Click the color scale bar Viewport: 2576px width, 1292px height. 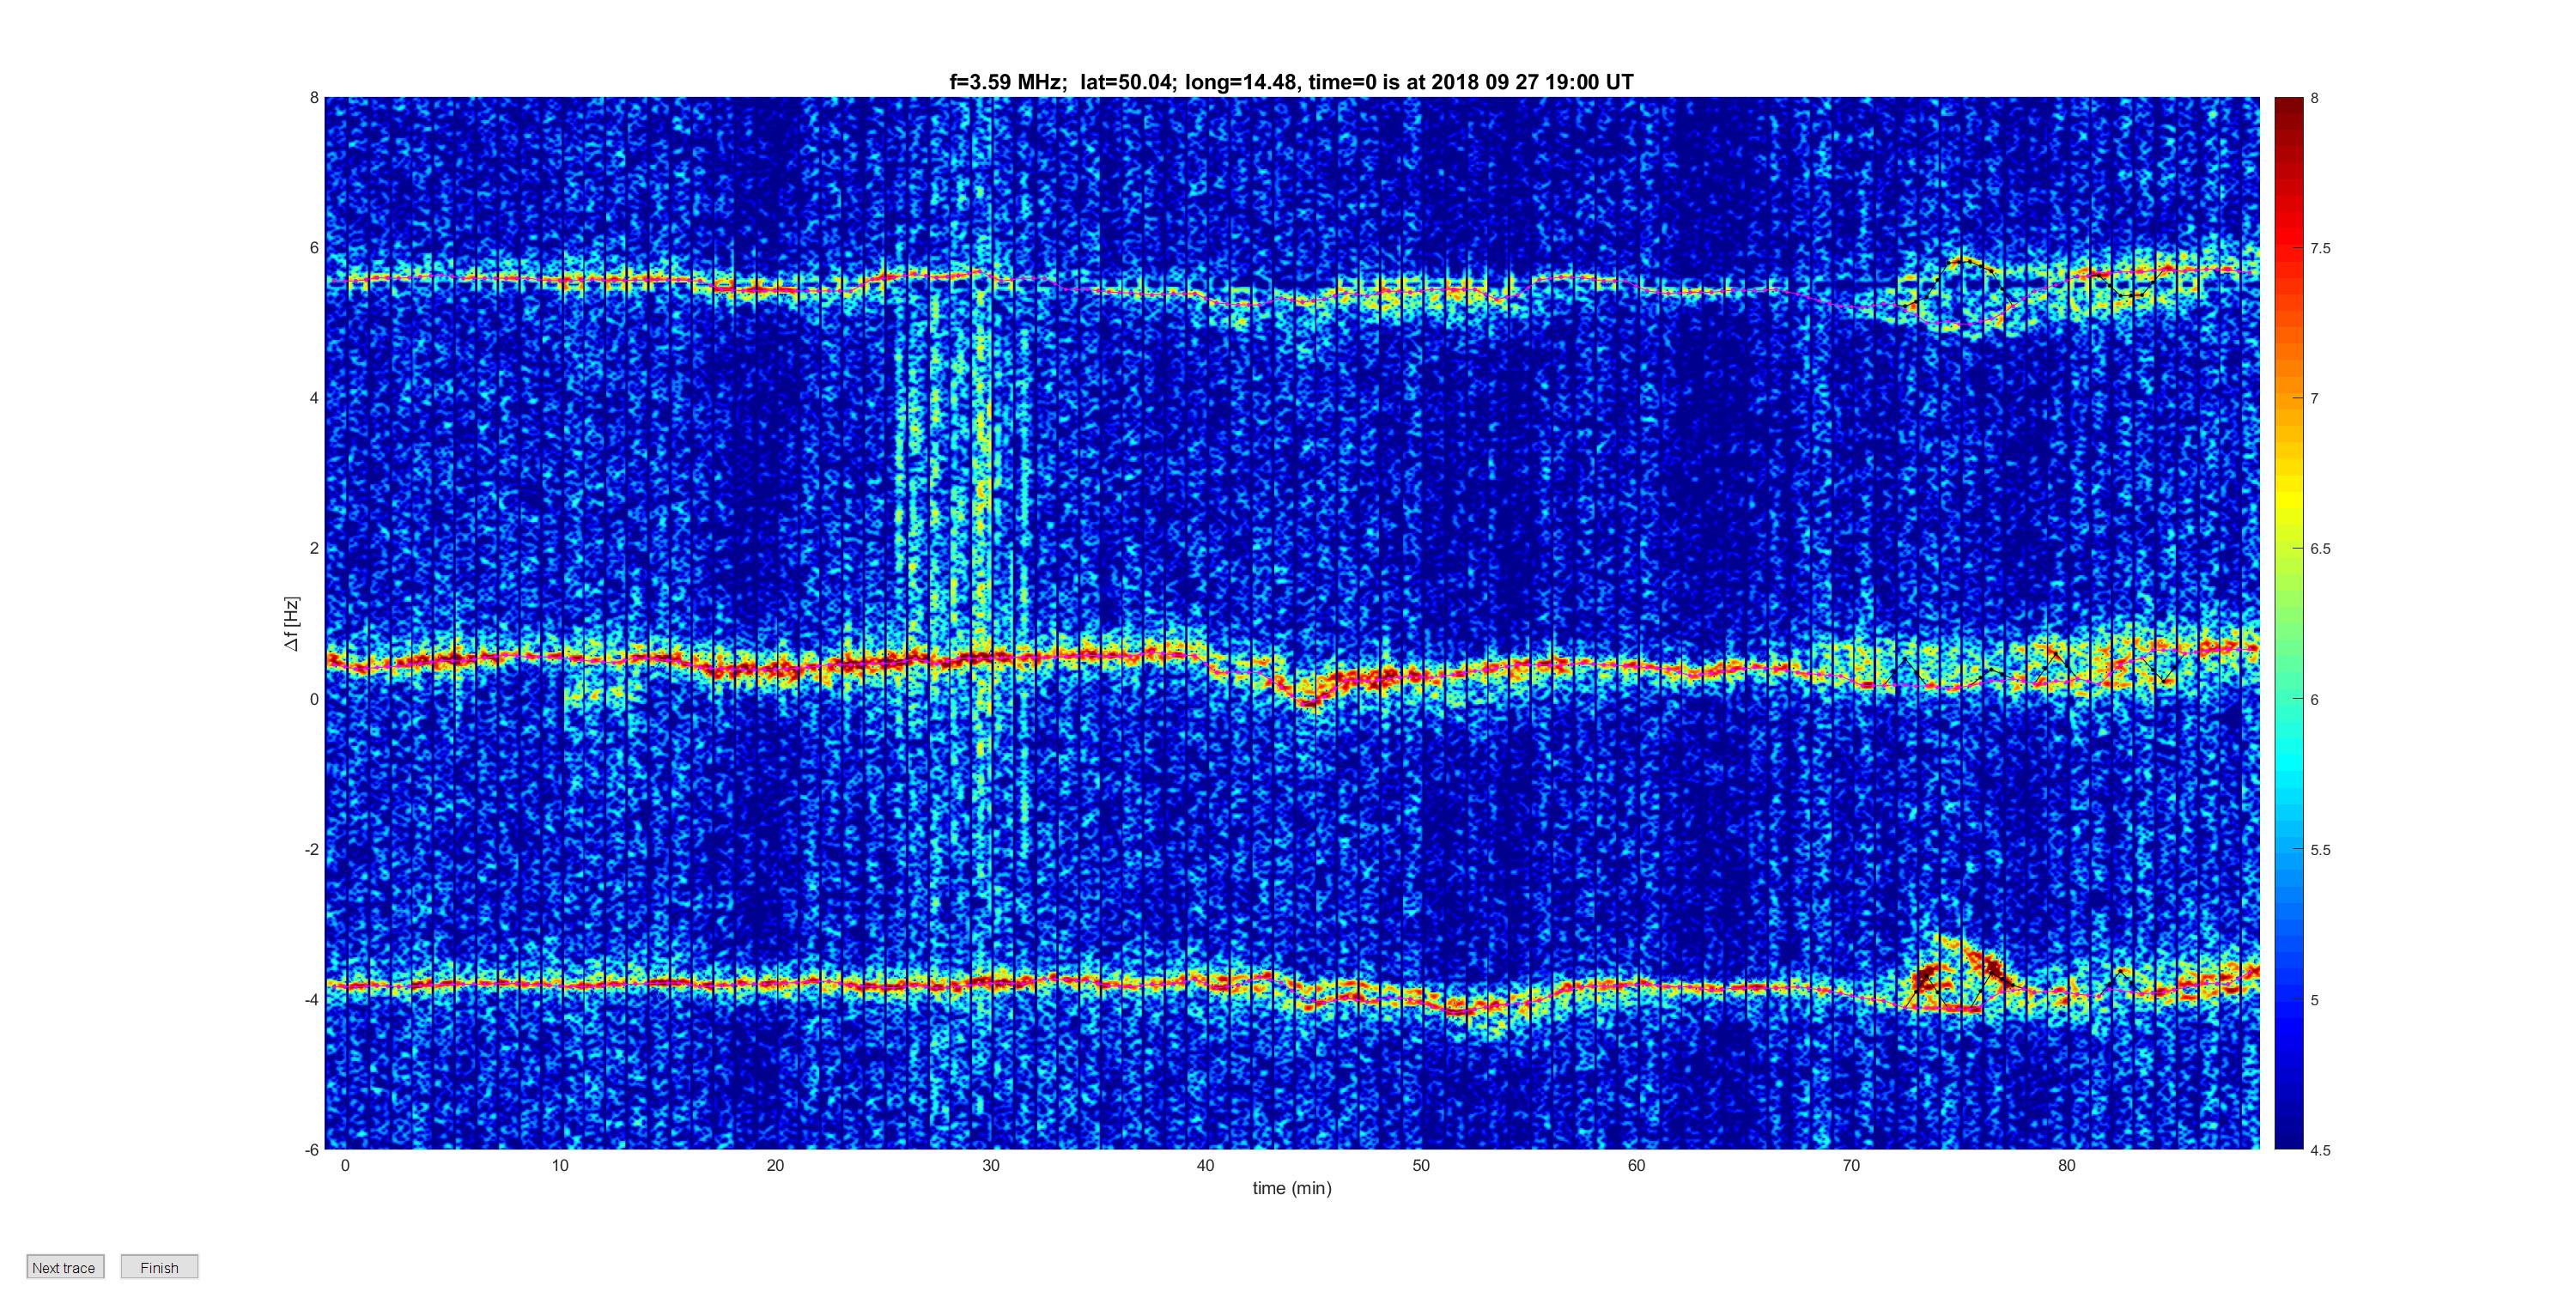point(2289,623)
